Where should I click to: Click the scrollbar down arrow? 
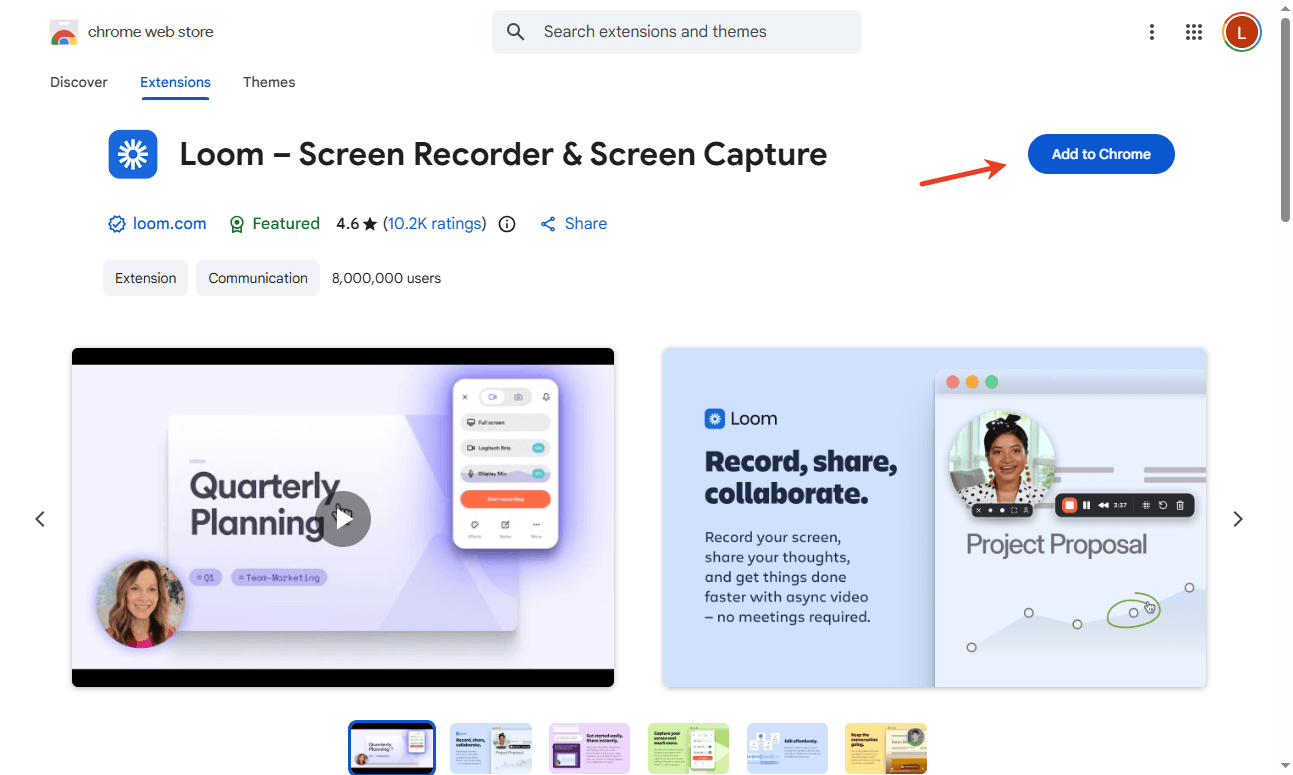[x=1285, y=767]
